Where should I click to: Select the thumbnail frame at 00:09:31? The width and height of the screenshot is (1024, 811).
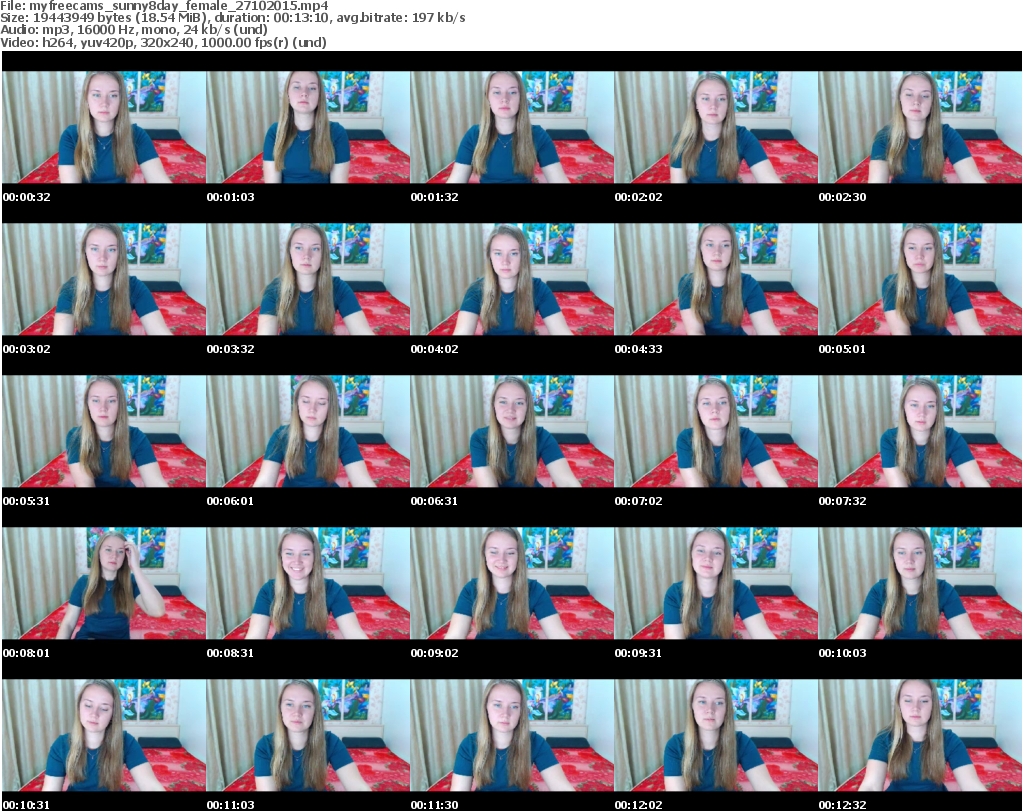716,583
